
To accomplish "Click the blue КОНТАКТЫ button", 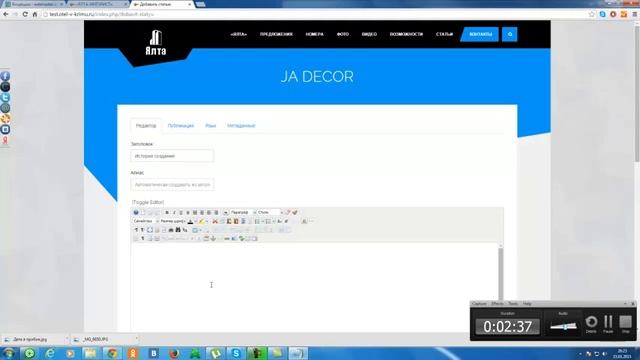I will point(480,34).
